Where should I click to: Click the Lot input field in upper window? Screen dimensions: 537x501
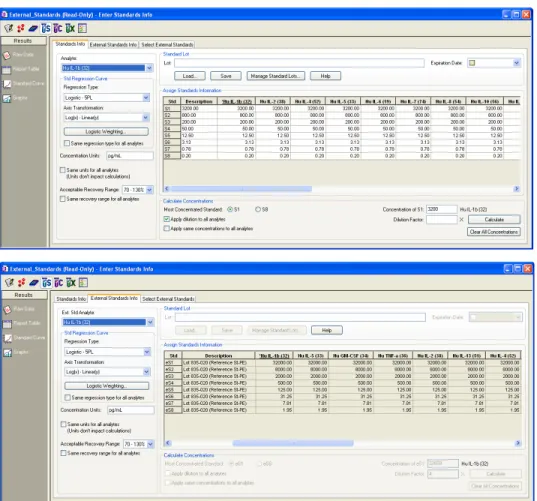tap(299, 63)
